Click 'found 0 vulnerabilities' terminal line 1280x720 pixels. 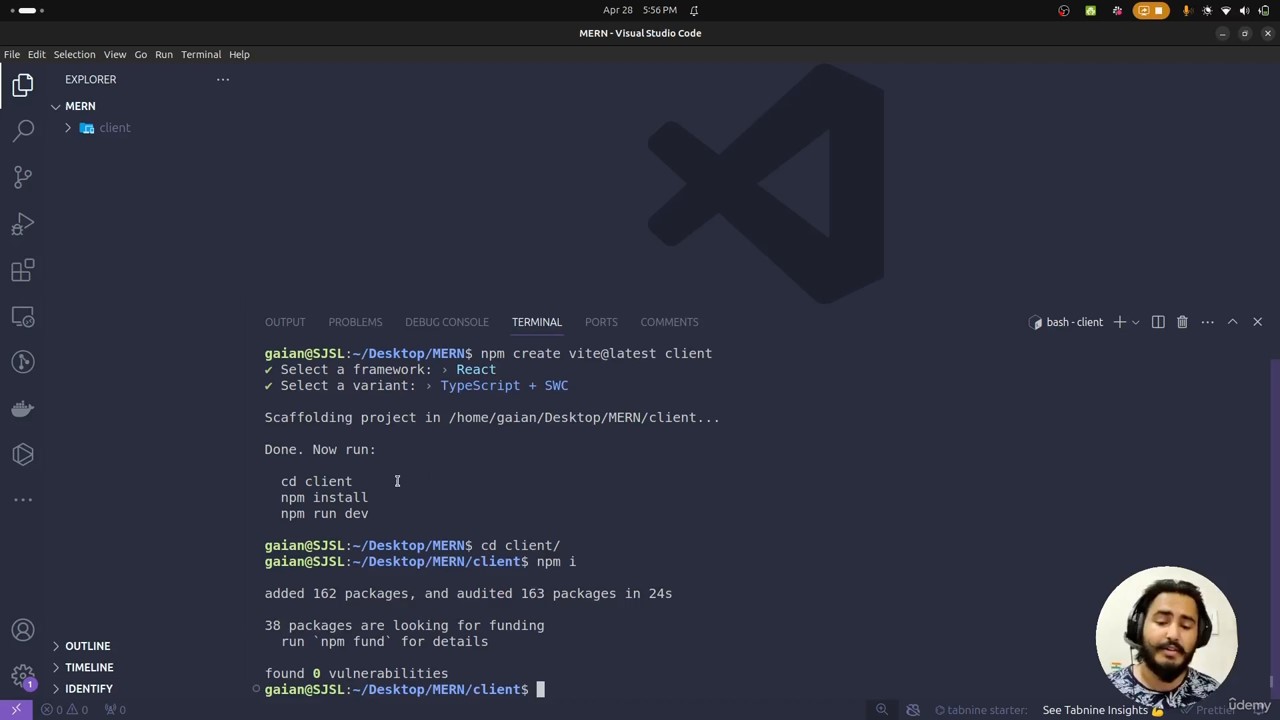356,673
